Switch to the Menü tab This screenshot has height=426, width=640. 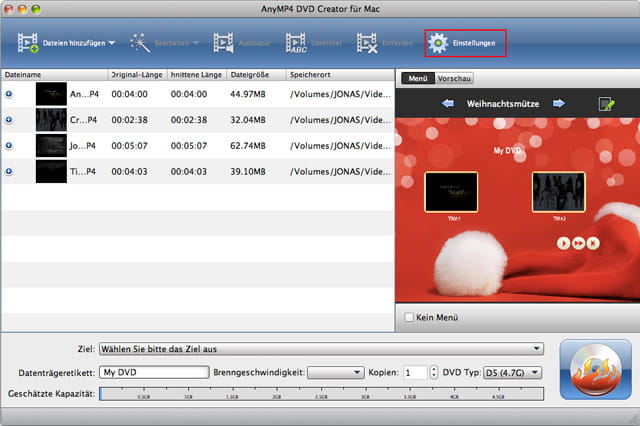(418, 78)
